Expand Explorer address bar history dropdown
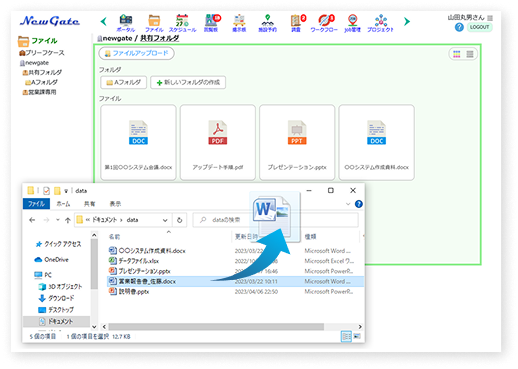The width and height of the screenshot is (518, 369). (x=165, y=220)
